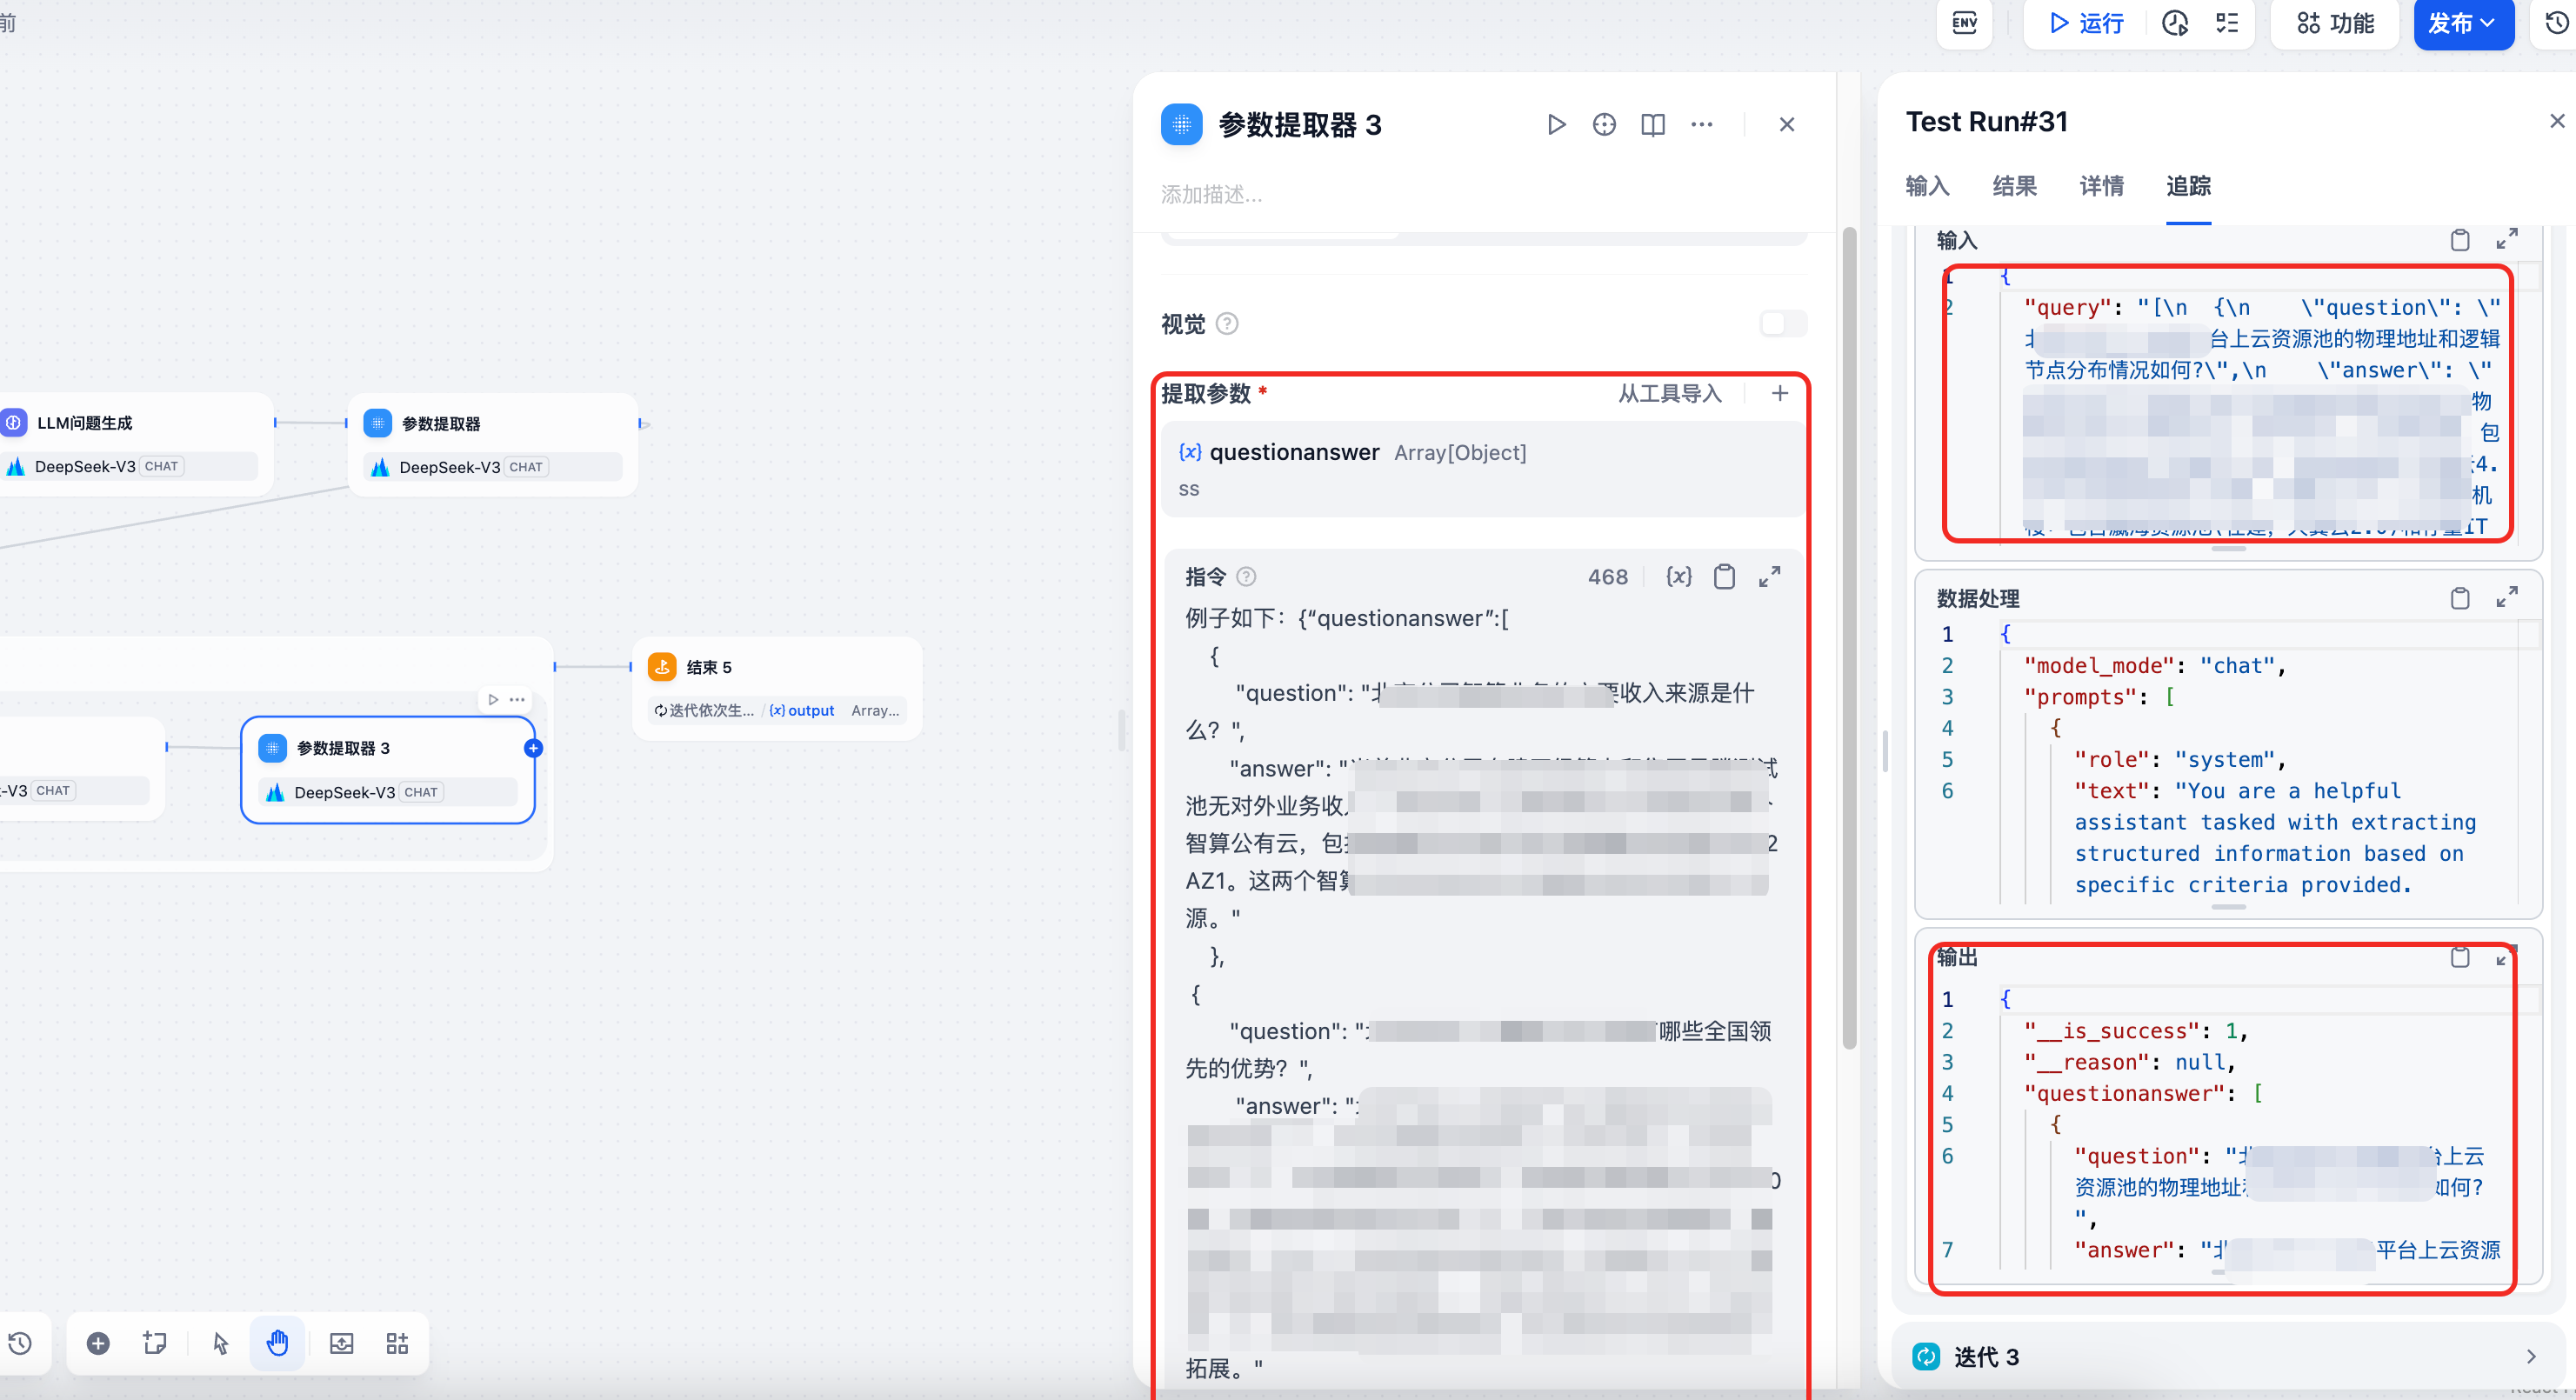
Task: Add a new extraction parameter with plus icon
Action: (x=1780, y=393)
